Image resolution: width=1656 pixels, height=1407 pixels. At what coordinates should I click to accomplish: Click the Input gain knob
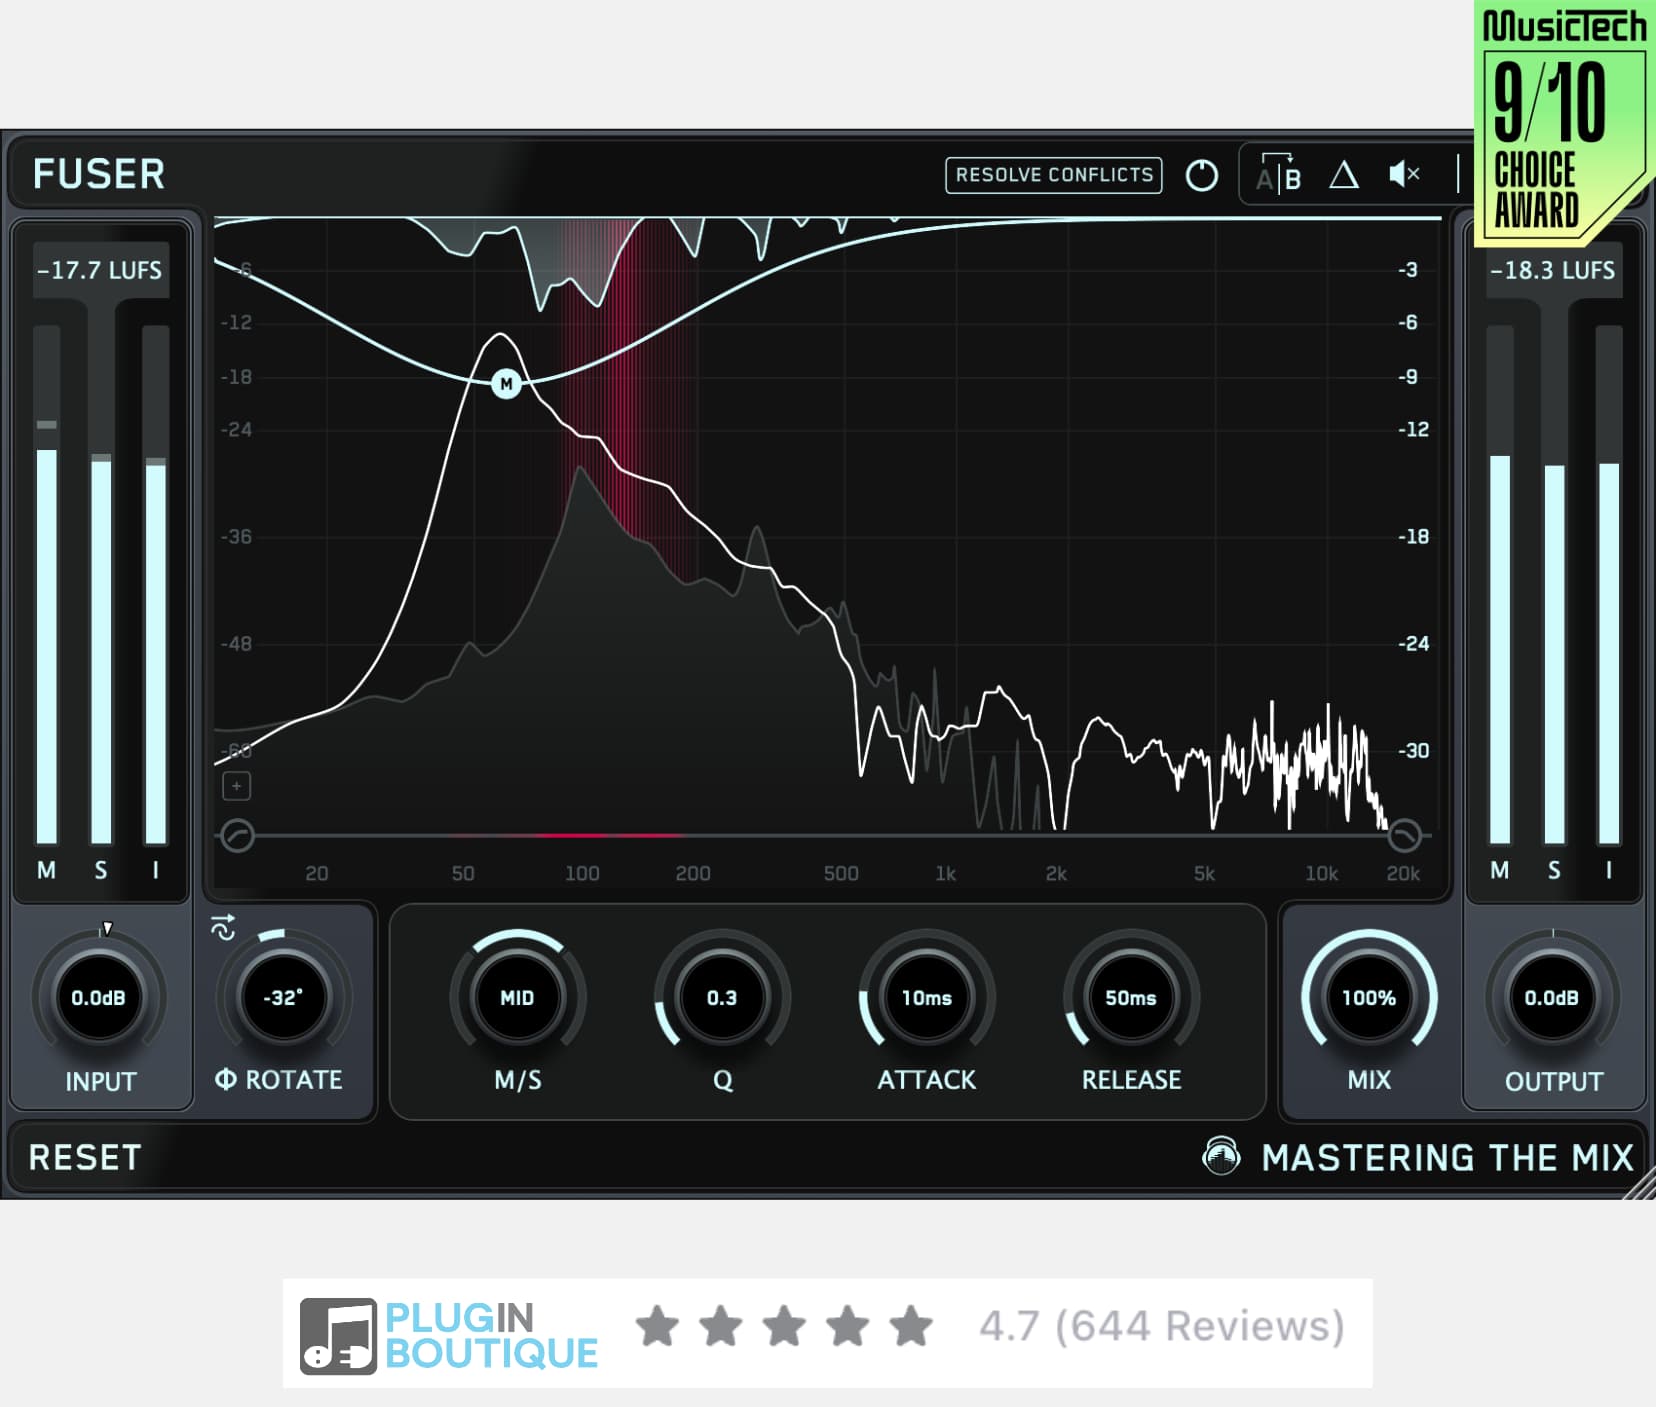tap(99, 998)
